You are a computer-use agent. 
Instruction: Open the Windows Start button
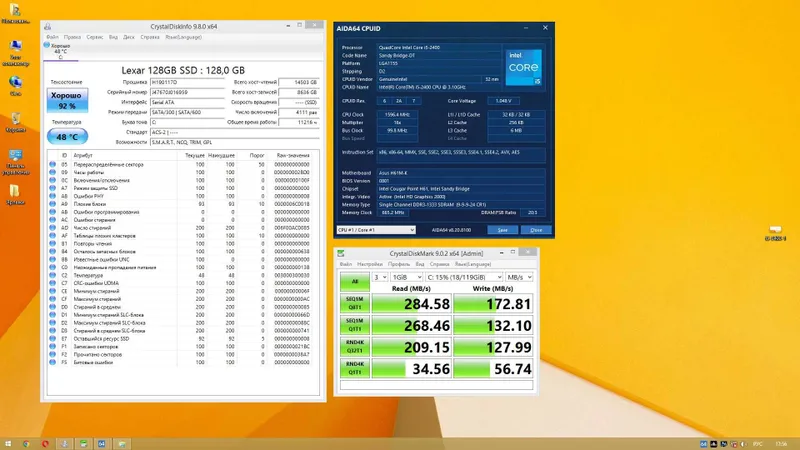[8, 444]
